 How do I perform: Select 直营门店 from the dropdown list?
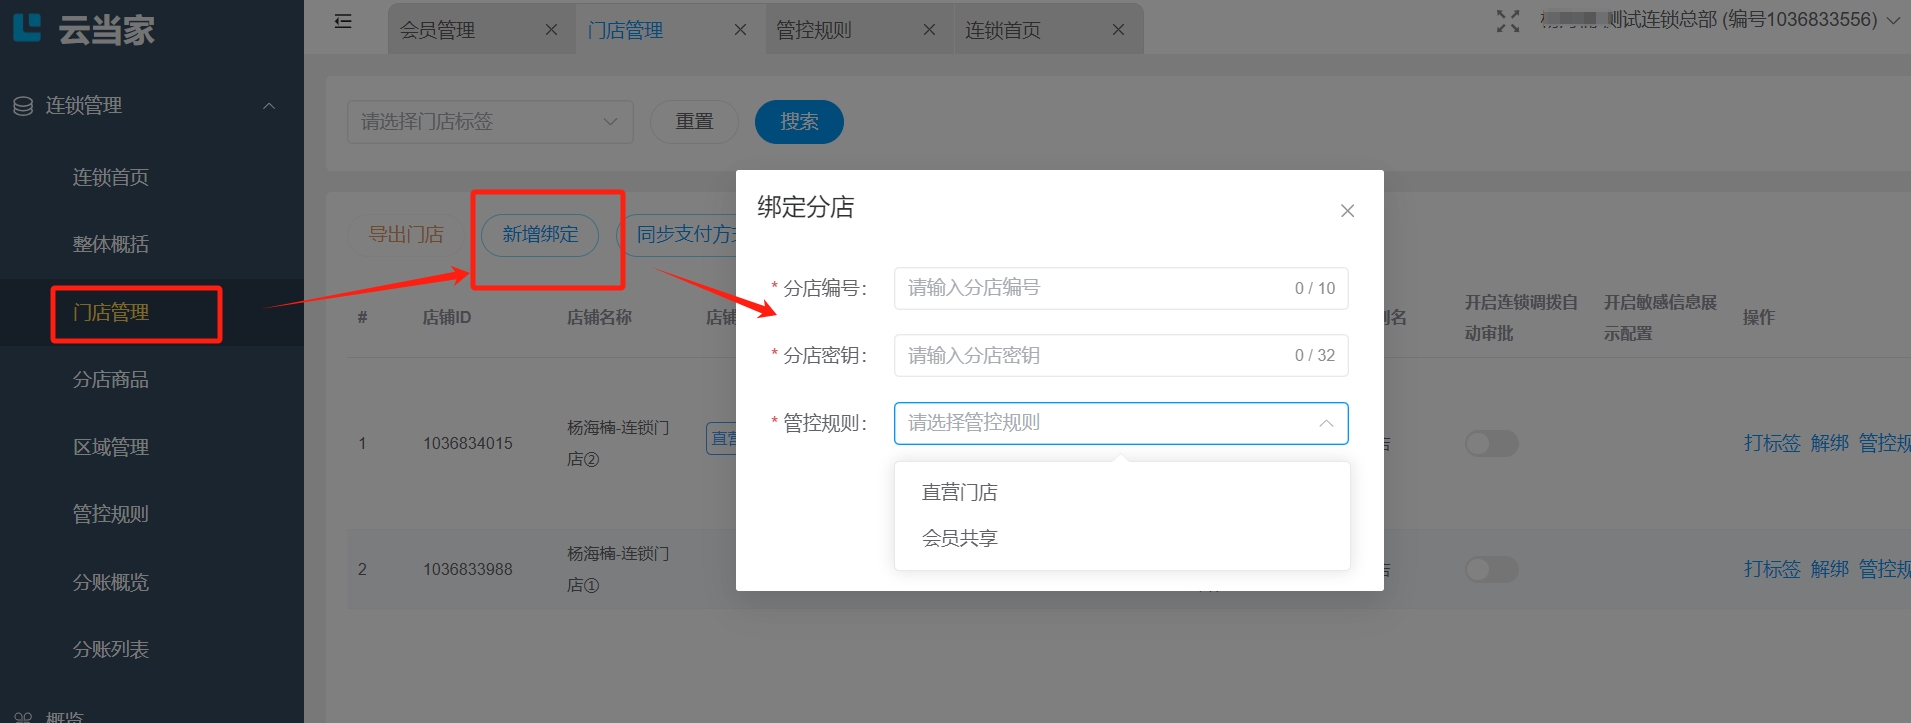coord(959,492)
